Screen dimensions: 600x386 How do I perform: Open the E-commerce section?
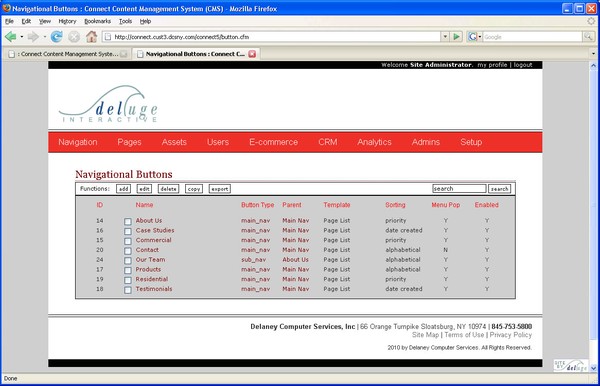pyautogui.click(x=273, y=142)
